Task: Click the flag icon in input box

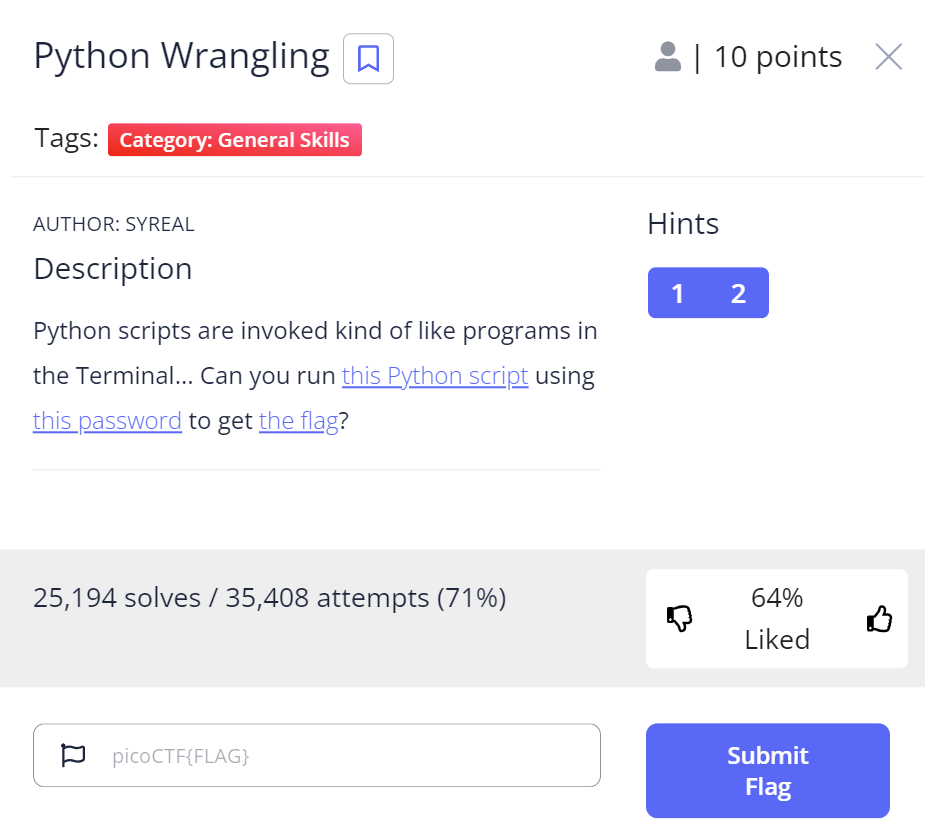Action: click(74, 755)
